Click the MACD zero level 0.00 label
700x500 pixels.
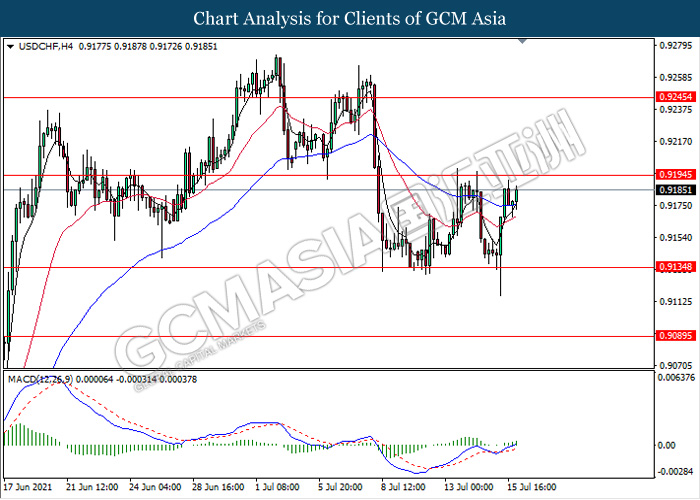[667, 446]
